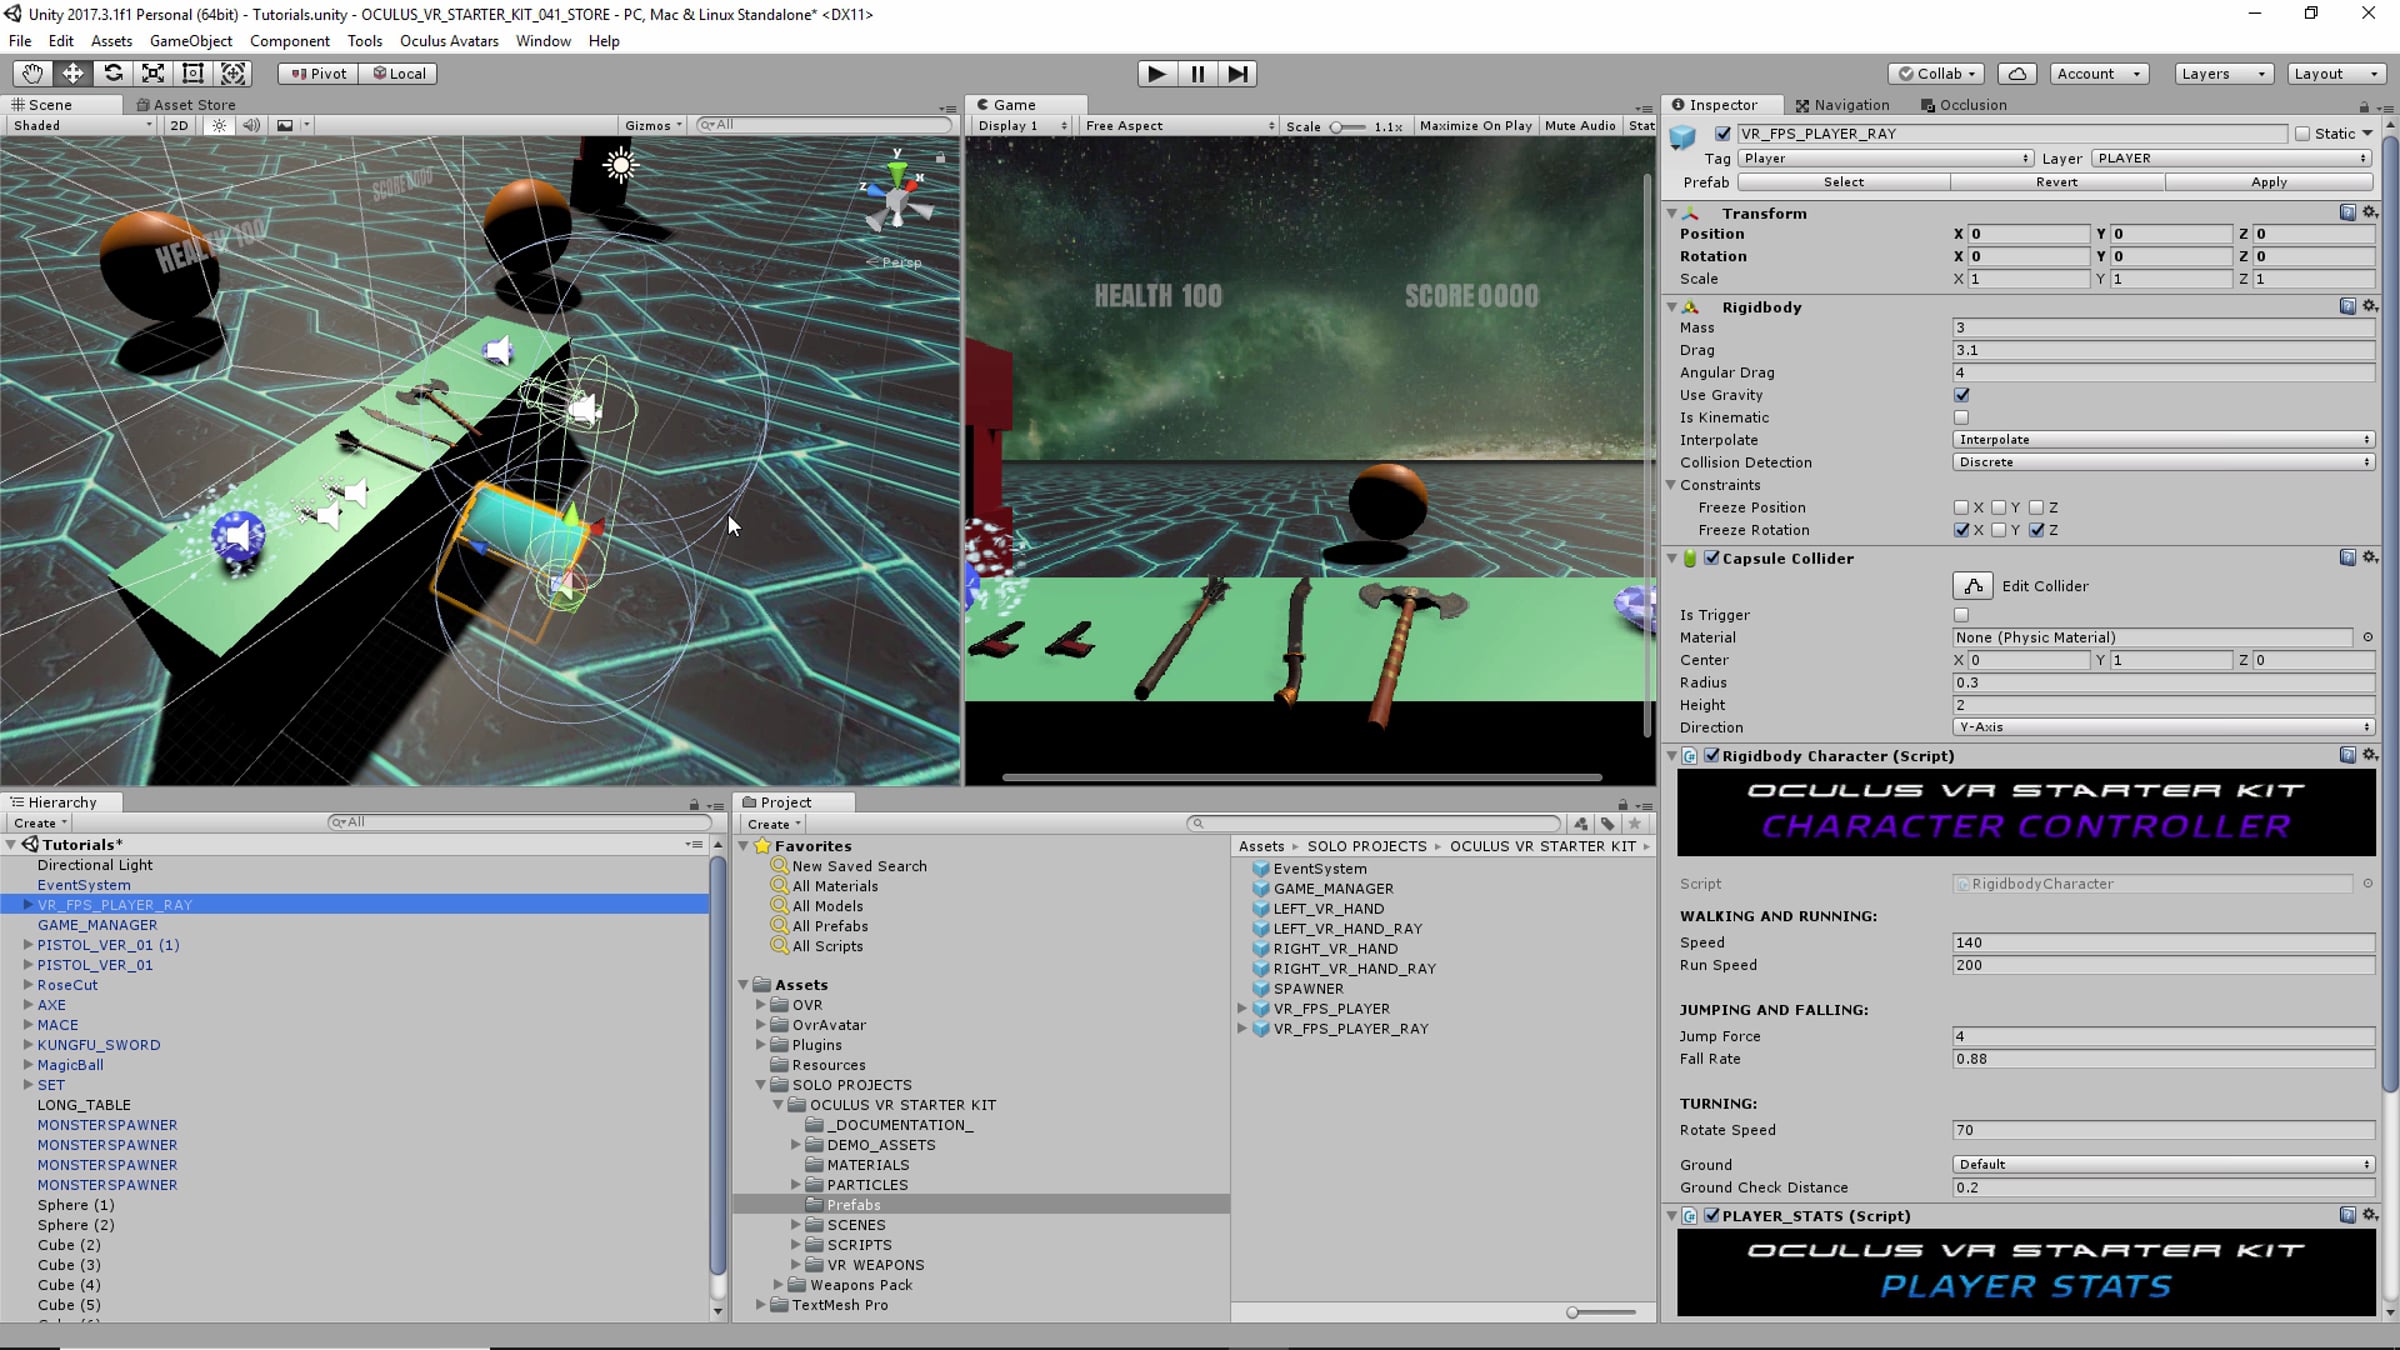
Task: Uncheck Use Gravity checkbox
Action: coord(1961,395)
